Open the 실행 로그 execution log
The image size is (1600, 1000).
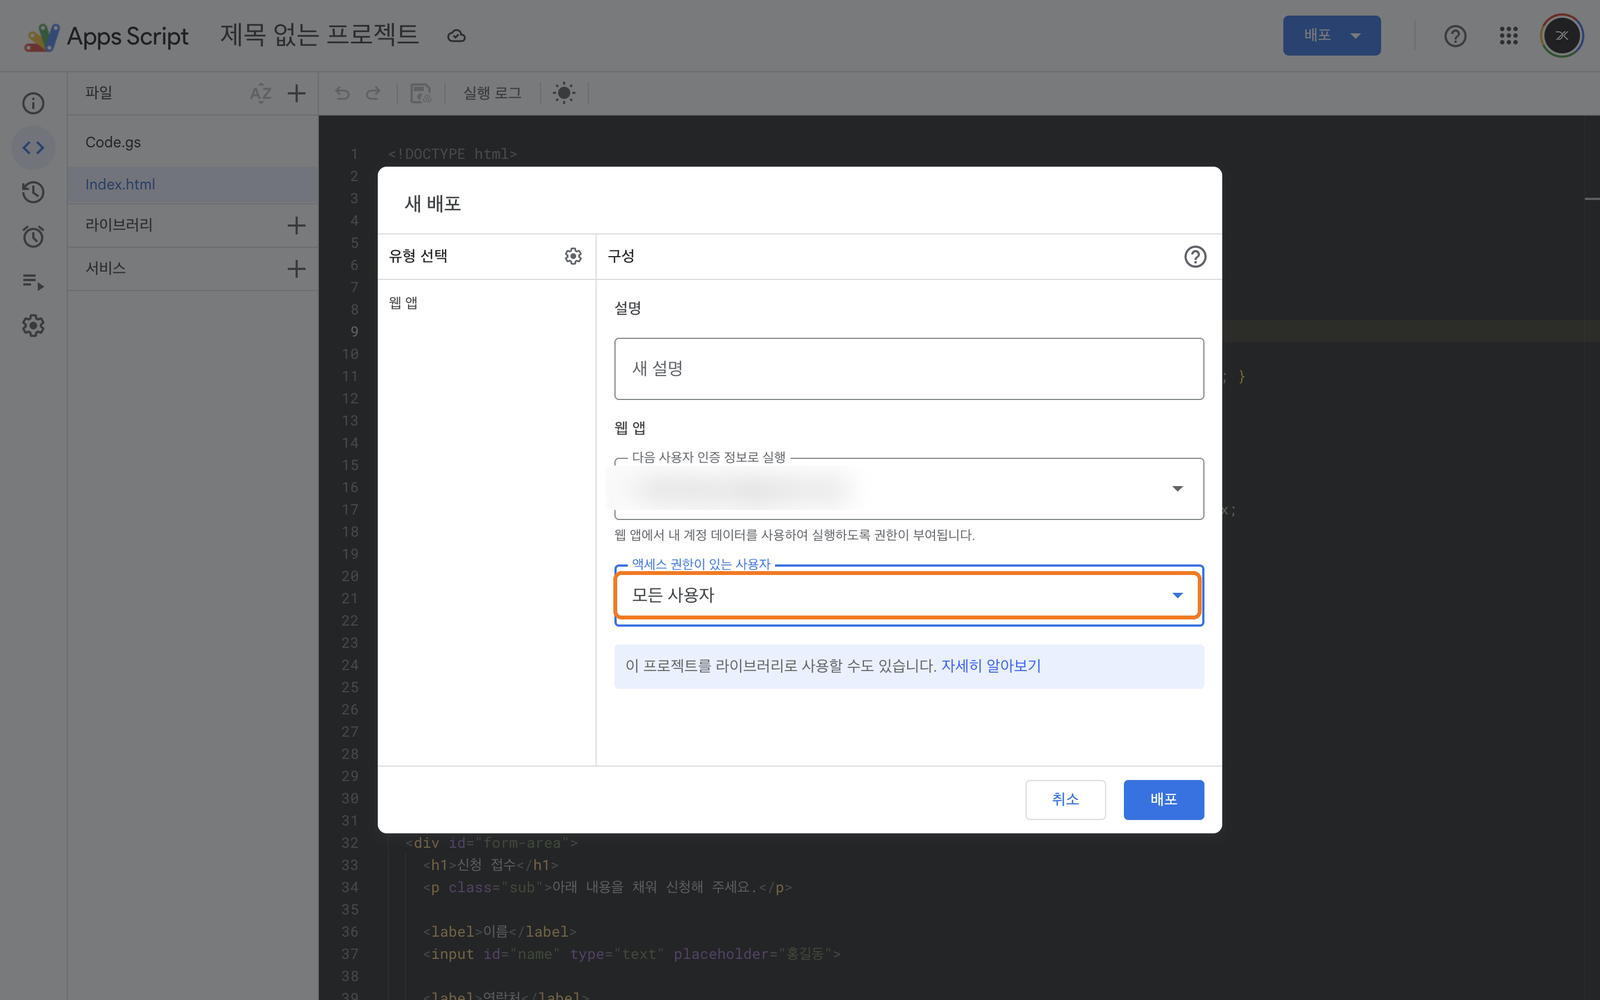(x=492, y=93)
